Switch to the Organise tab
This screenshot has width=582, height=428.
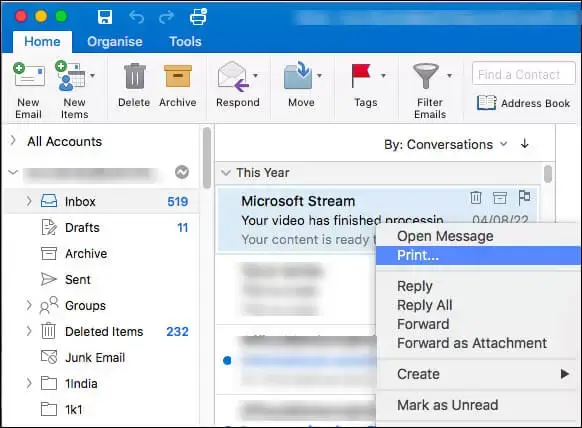coord(115,41)
